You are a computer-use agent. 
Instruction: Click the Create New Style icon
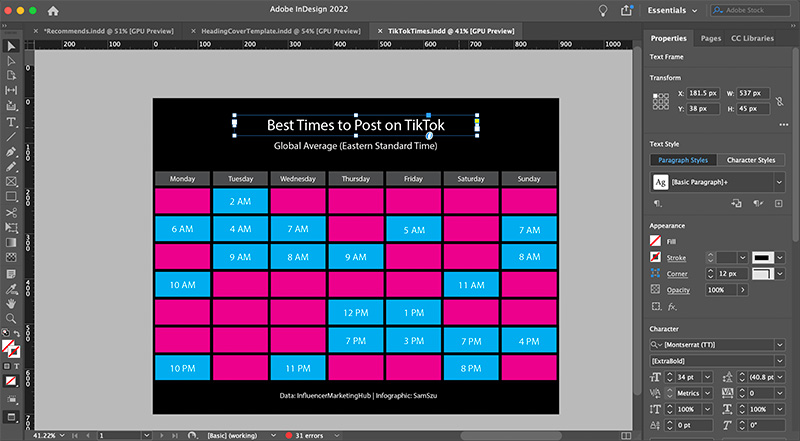click(779, 204)
